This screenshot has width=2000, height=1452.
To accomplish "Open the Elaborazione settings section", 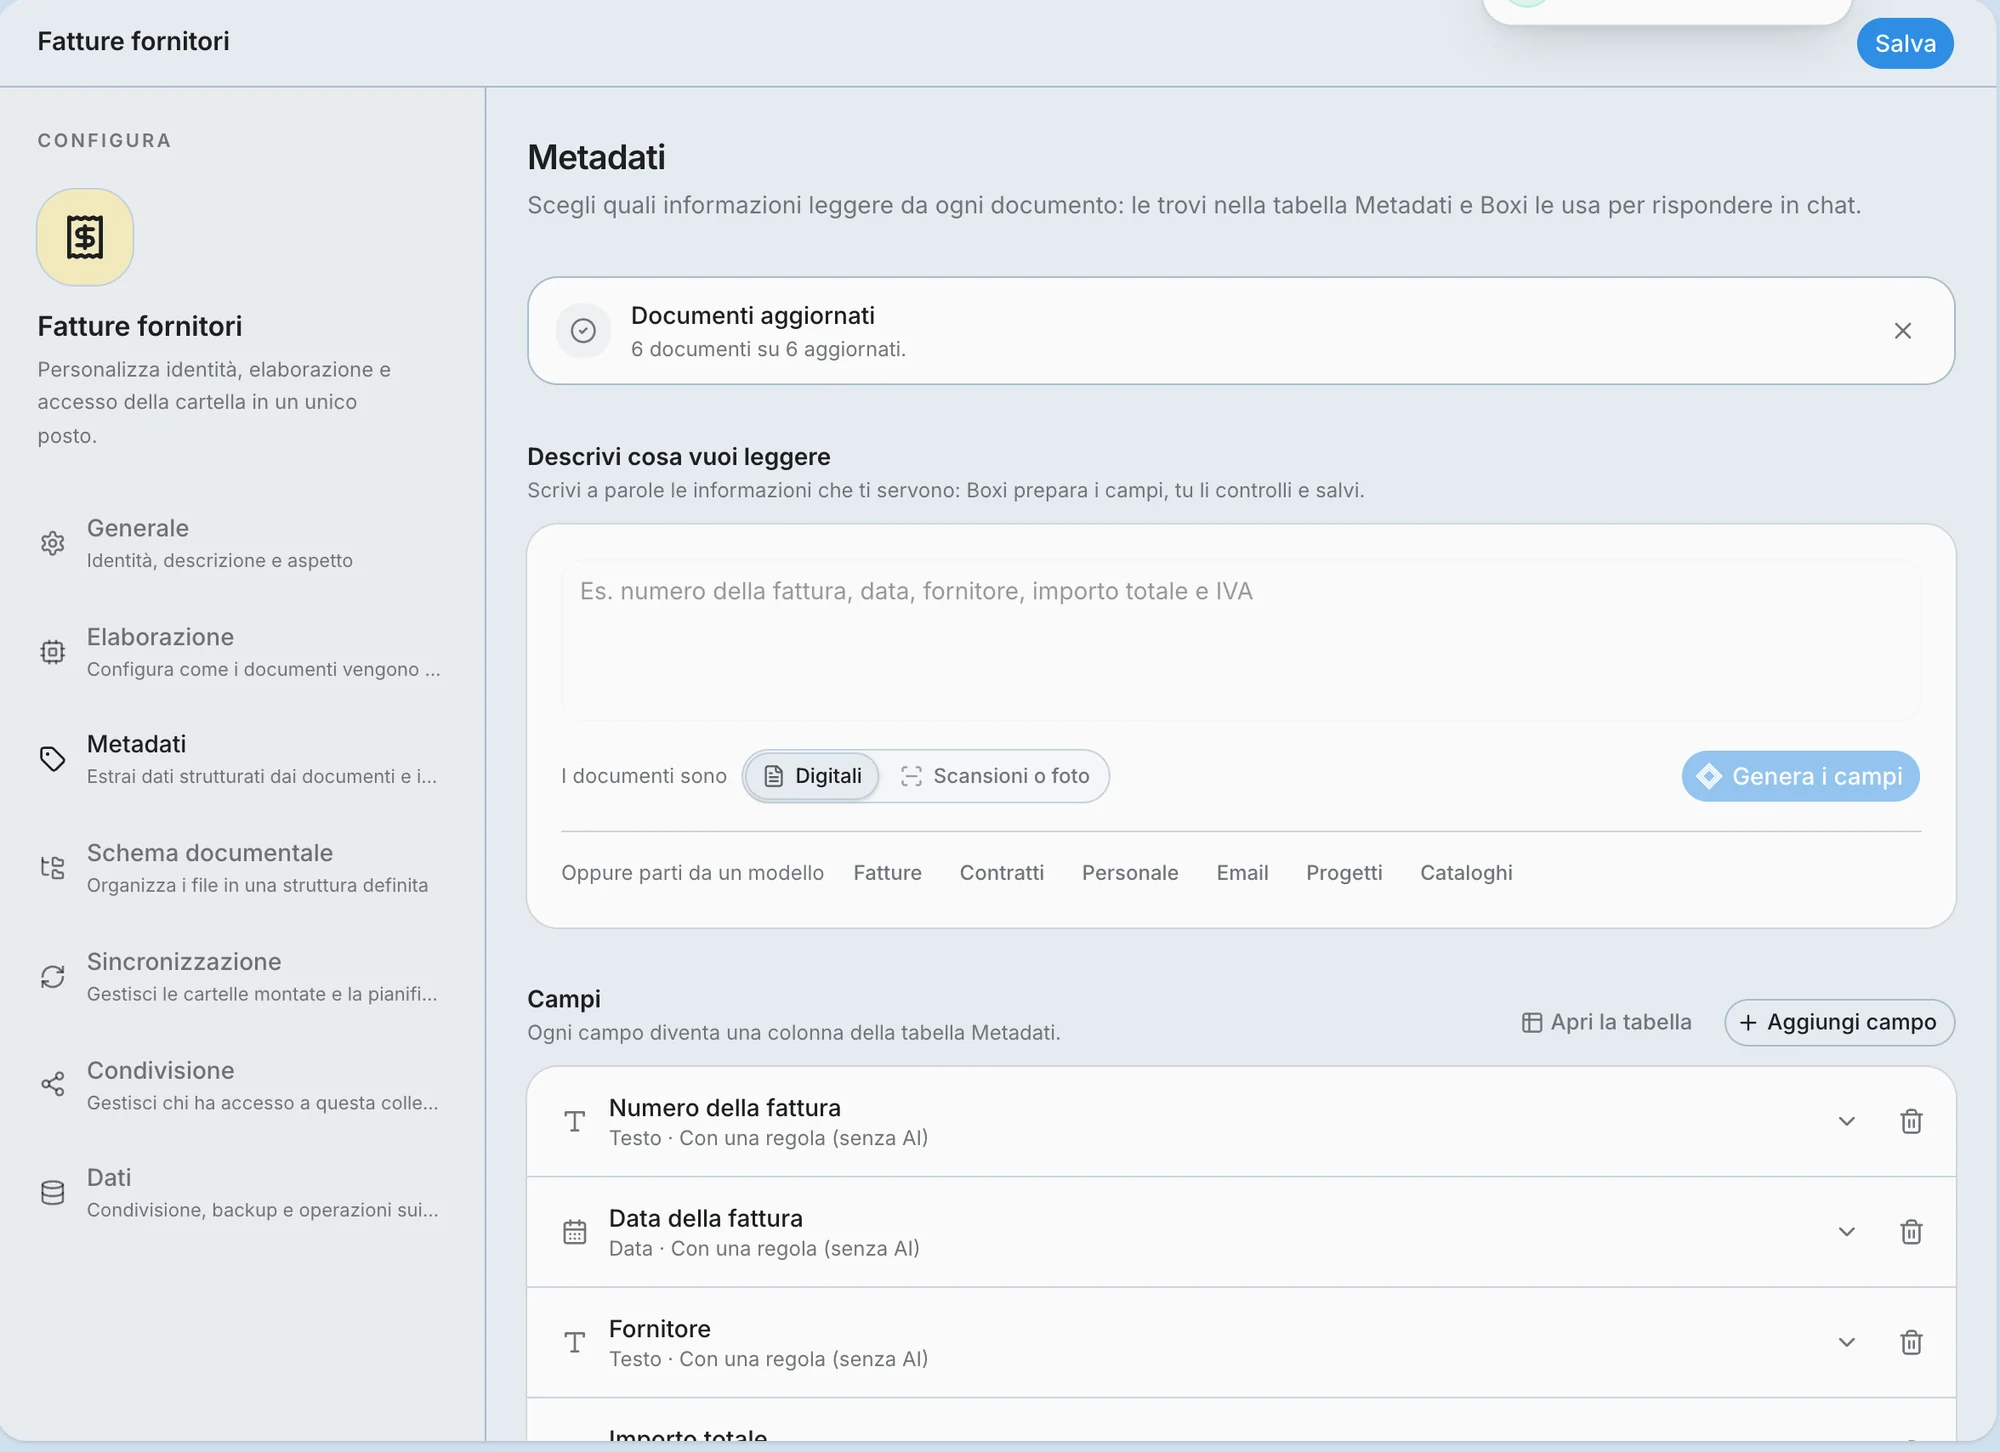I will click(241, 652).
